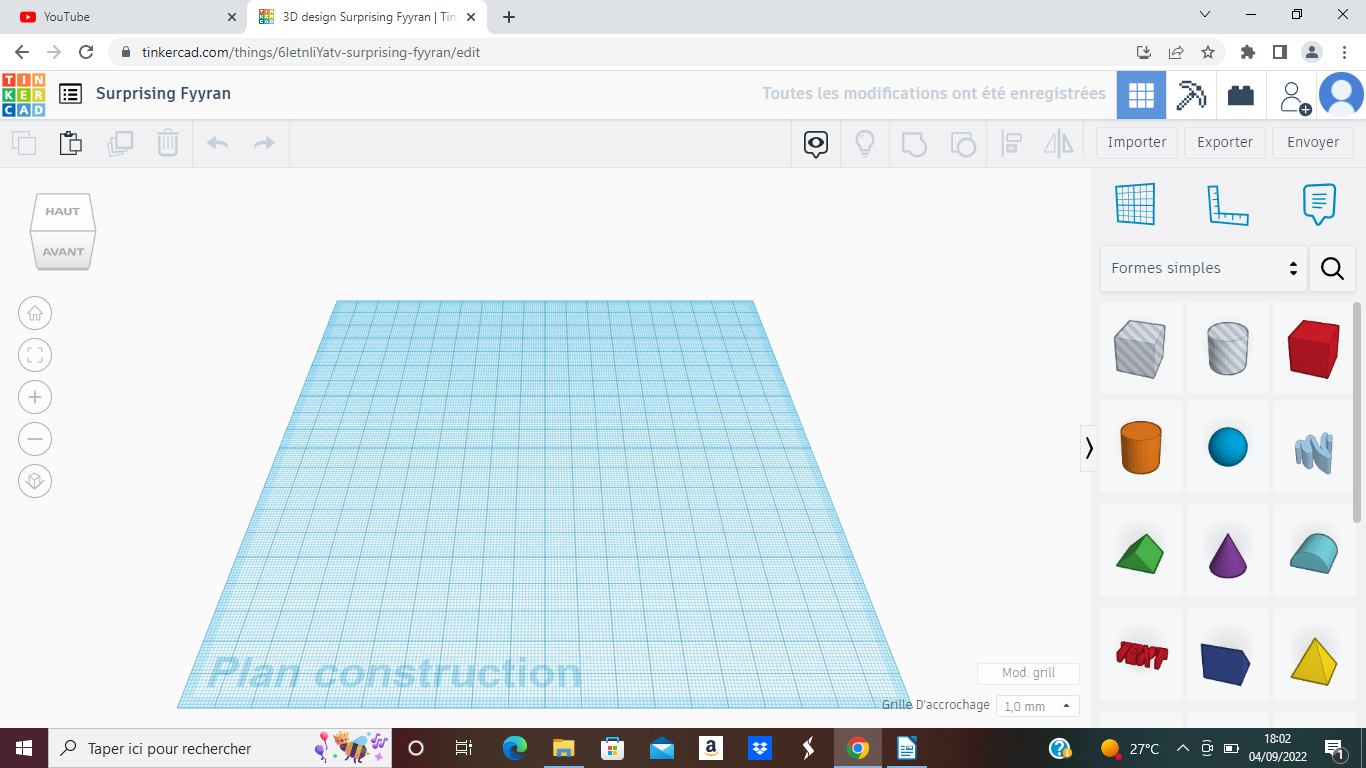The height and width of the screenshot is (768, 1366).
Task: Open the Grille D'accrochage 1,0 mm dropdown
Action: (x=1038, y=706)
